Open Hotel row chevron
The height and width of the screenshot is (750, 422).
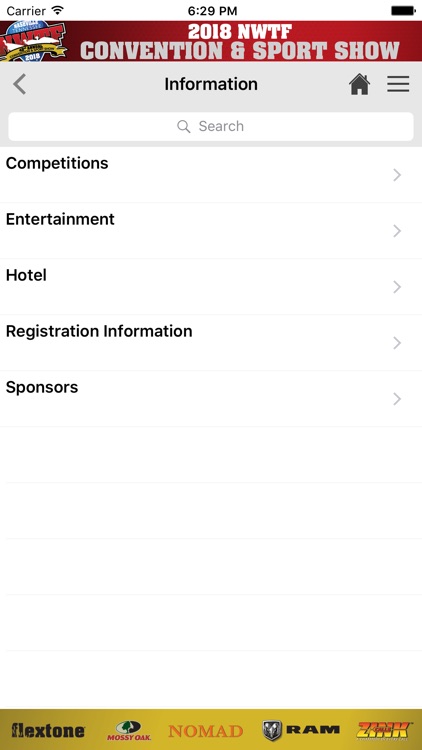pyautogui.click(x=397, y=287)
